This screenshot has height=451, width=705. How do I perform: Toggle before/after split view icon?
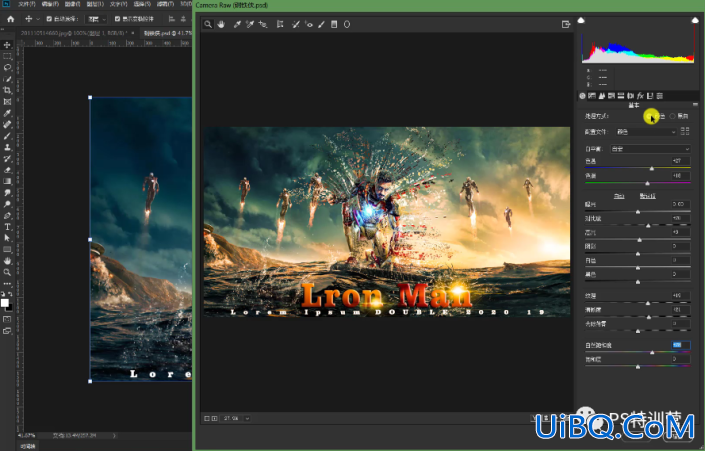[x=214, y=418]
